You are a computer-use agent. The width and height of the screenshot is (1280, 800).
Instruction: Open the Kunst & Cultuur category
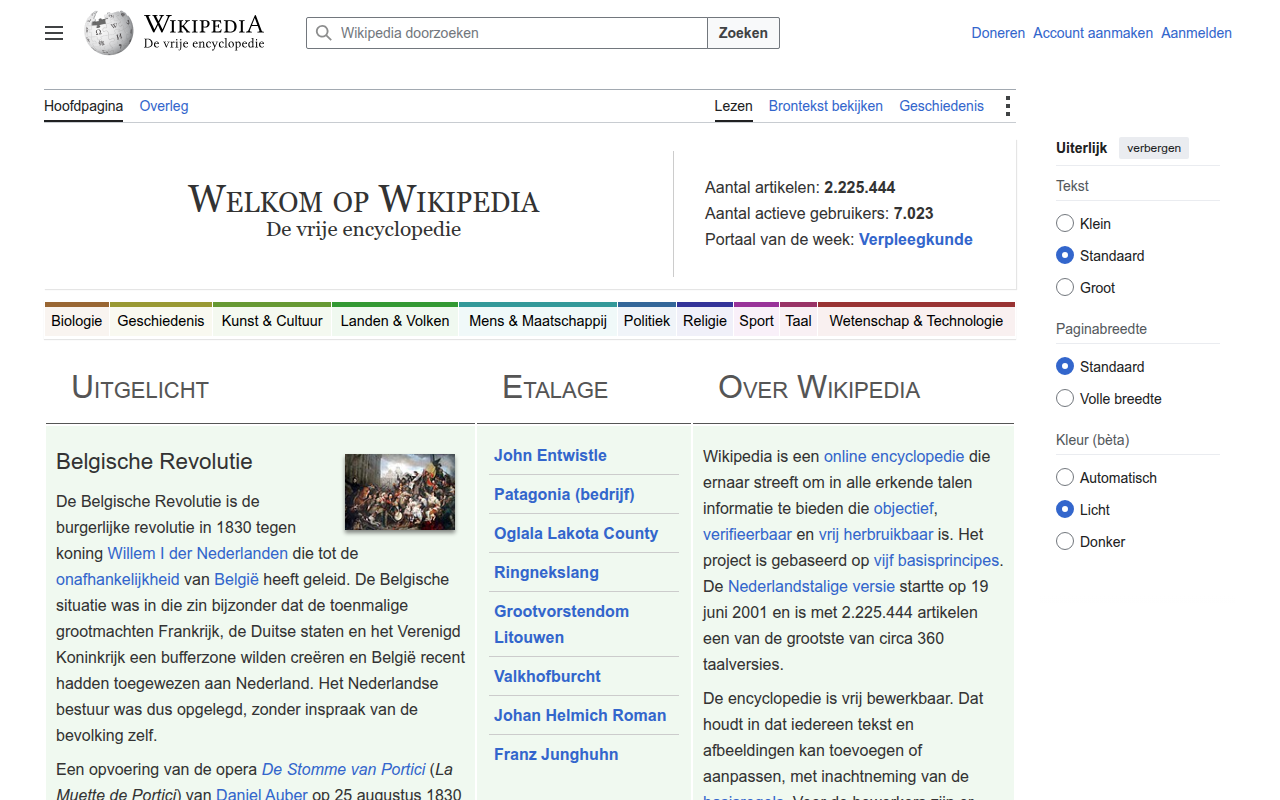(x=272, y=321)
